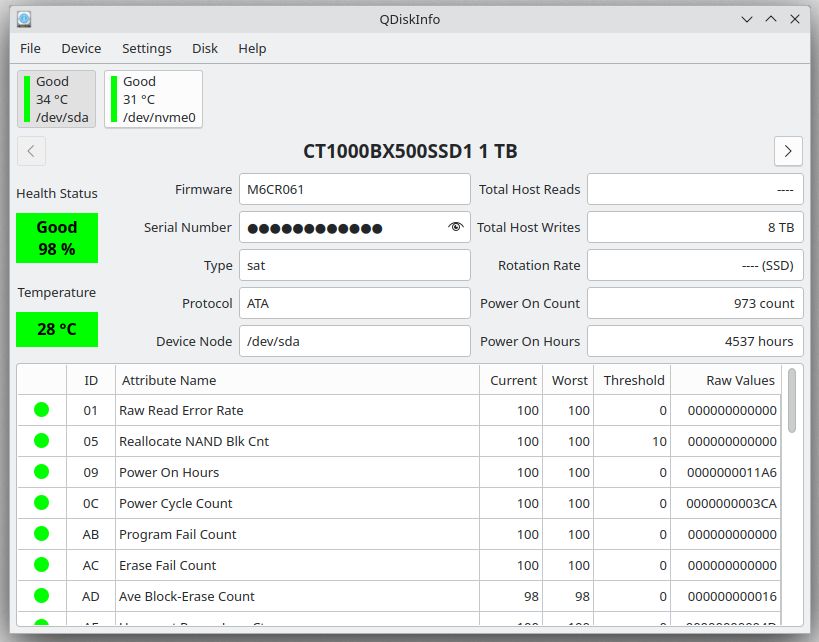Click the Firmware field showing M6CR061
The image size is (819, 642).
pyautogui.click(x=355, y=189)
